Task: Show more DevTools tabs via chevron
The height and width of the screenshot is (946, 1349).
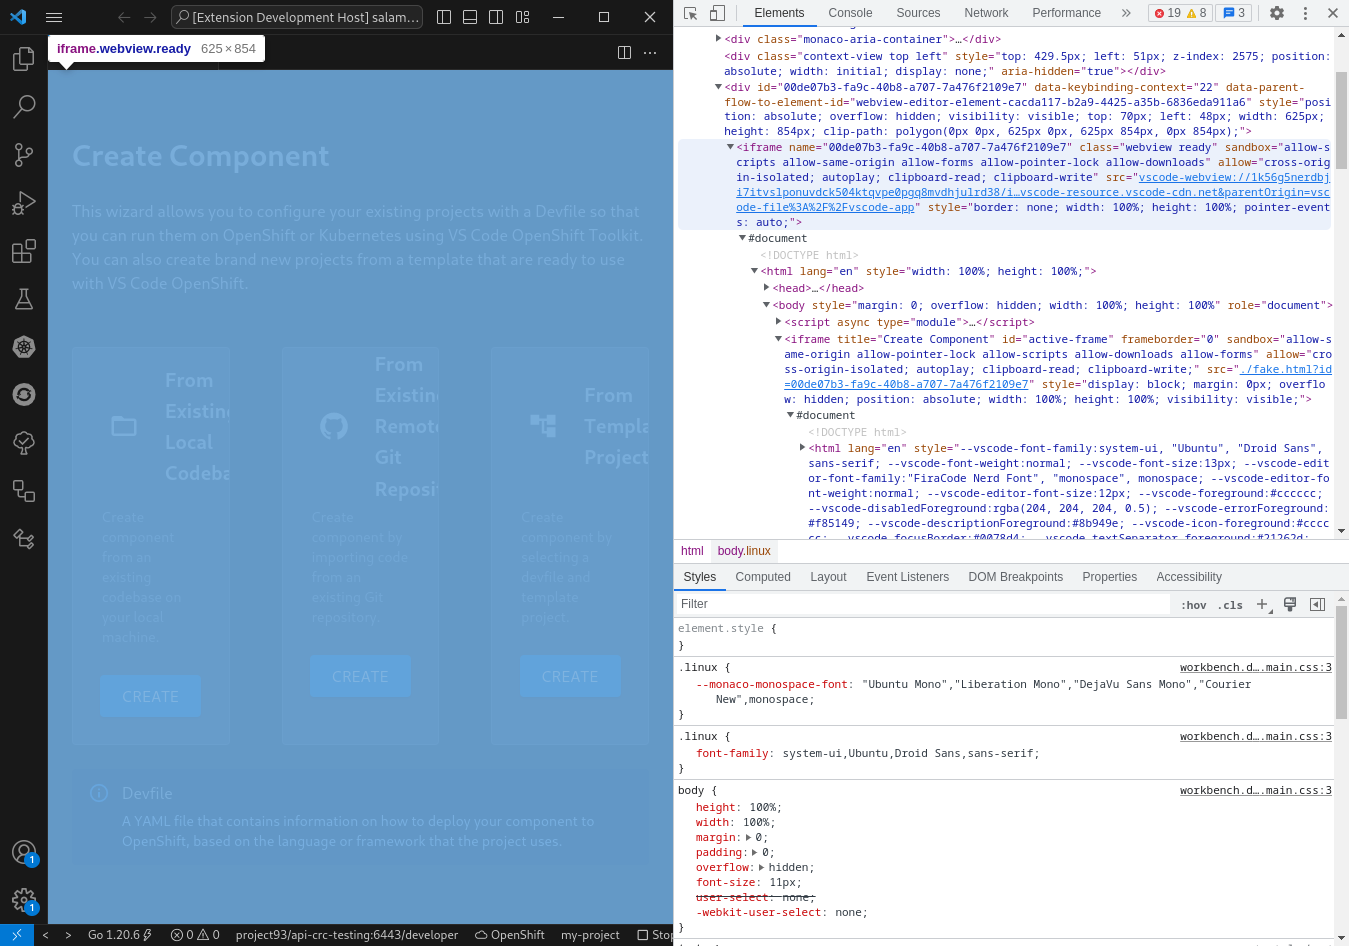Action: point(1126,13)
